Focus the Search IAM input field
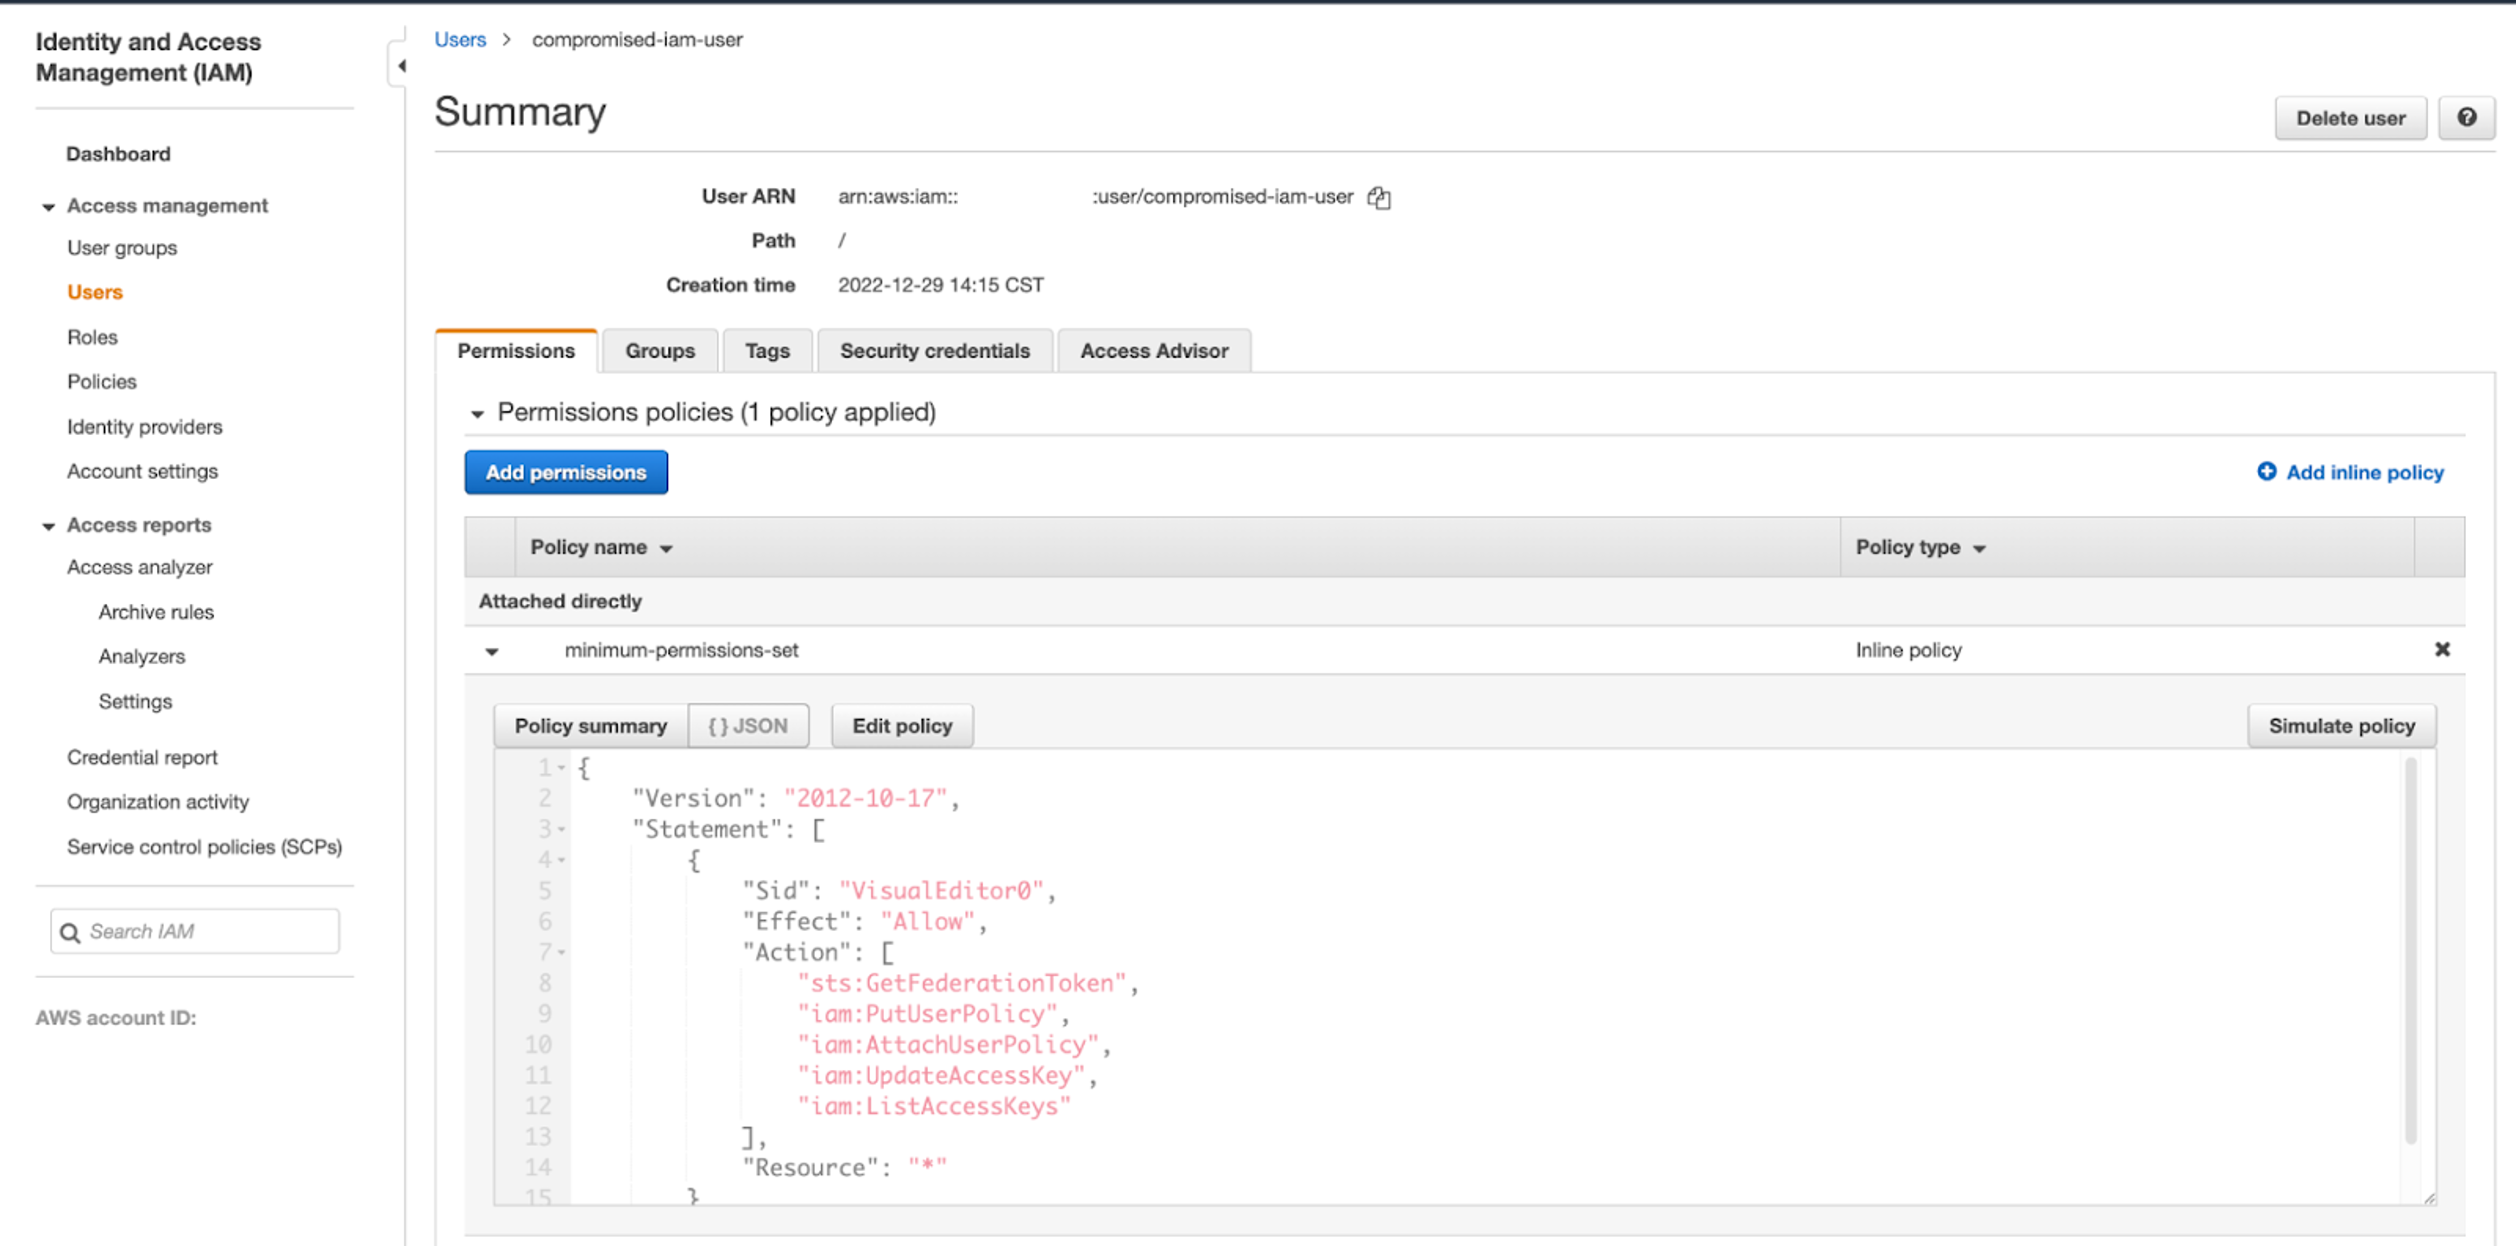 click(195, 932)
